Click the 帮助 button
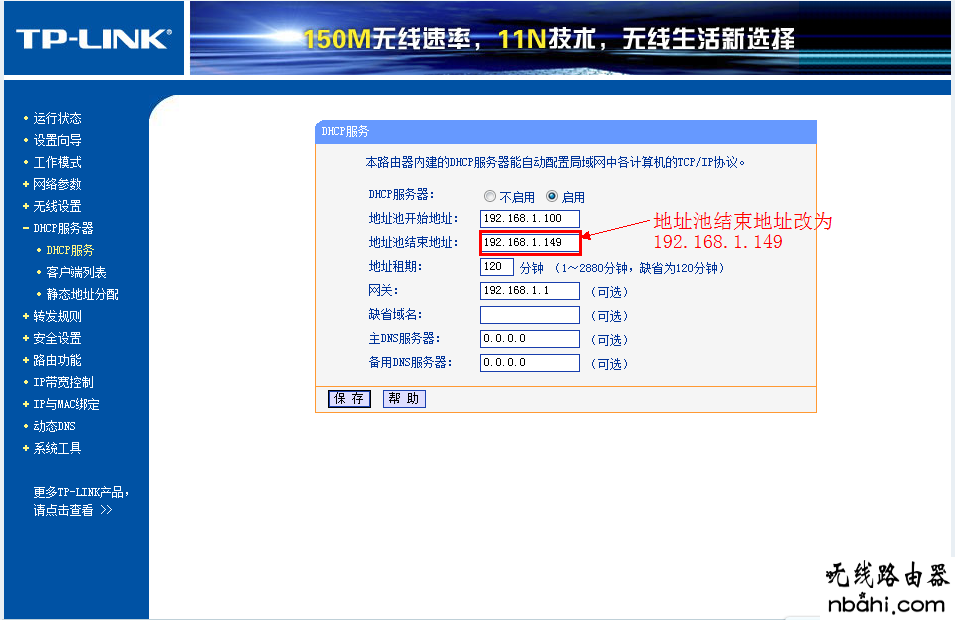 pyautogui.click(x=404, y=399)
